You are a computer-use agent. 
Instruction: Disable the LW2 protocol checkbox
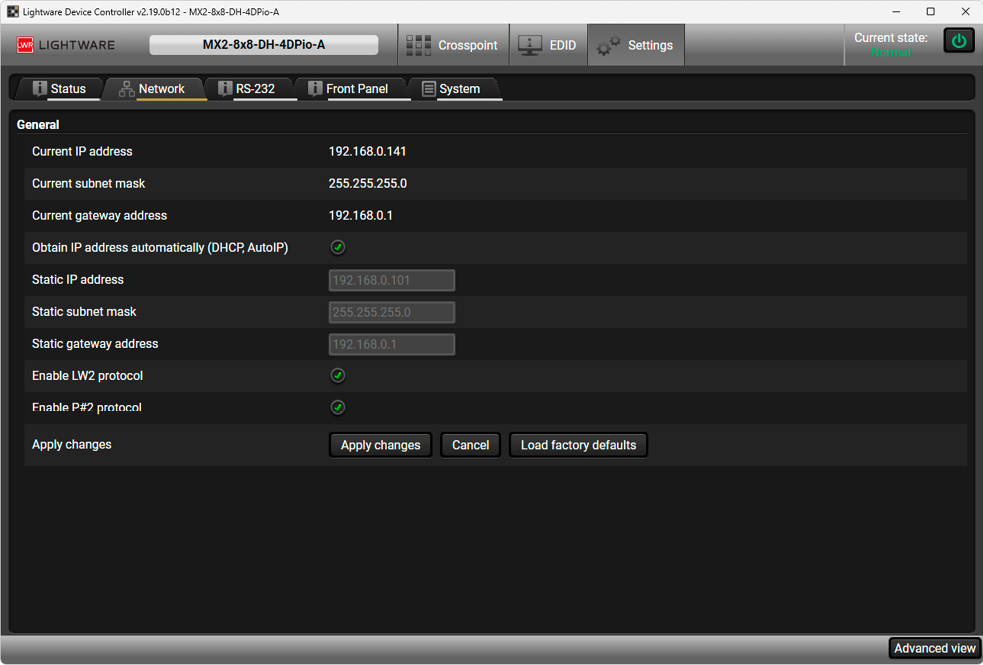338,376
